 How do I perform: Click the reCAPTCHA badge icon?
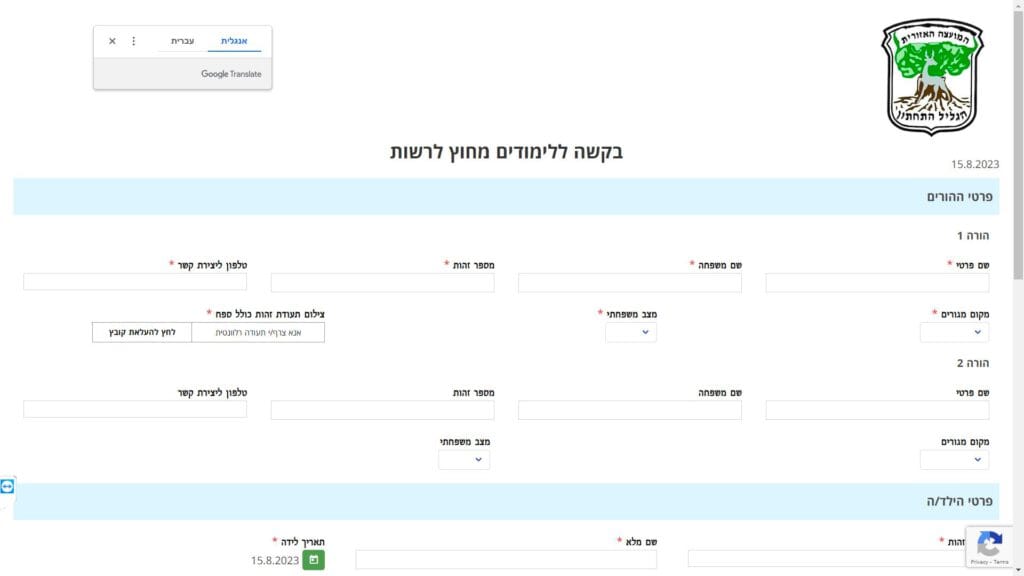(989, 544)
